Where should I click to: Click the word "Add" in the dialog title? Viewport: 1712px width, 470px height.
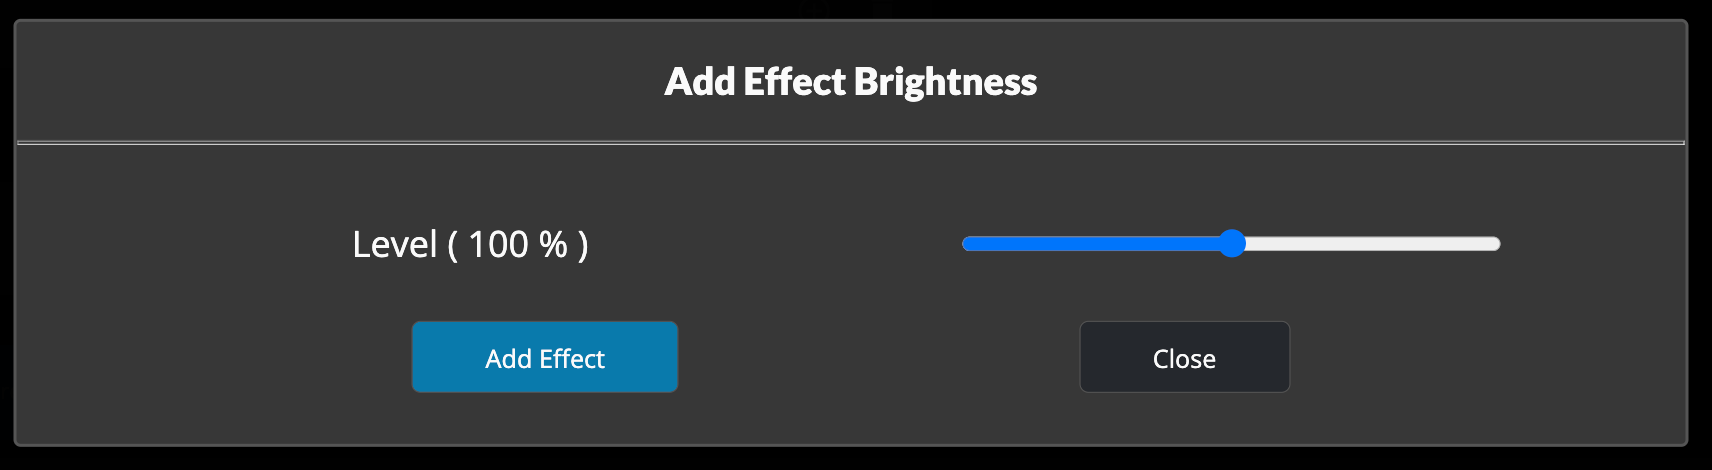click(700, 82)
